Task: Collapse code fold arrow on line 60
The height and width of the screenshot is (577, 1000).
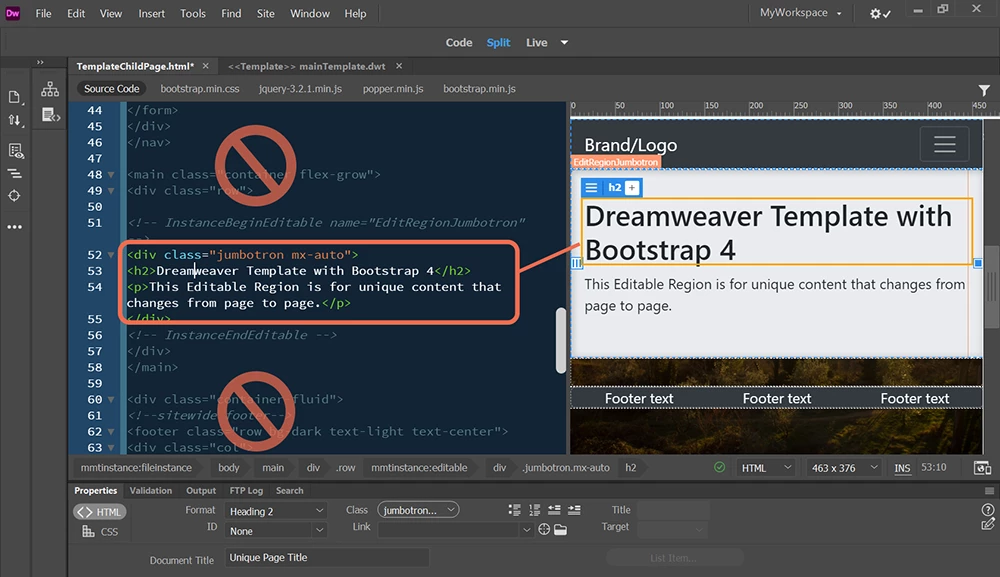Action: pos(111,400)
